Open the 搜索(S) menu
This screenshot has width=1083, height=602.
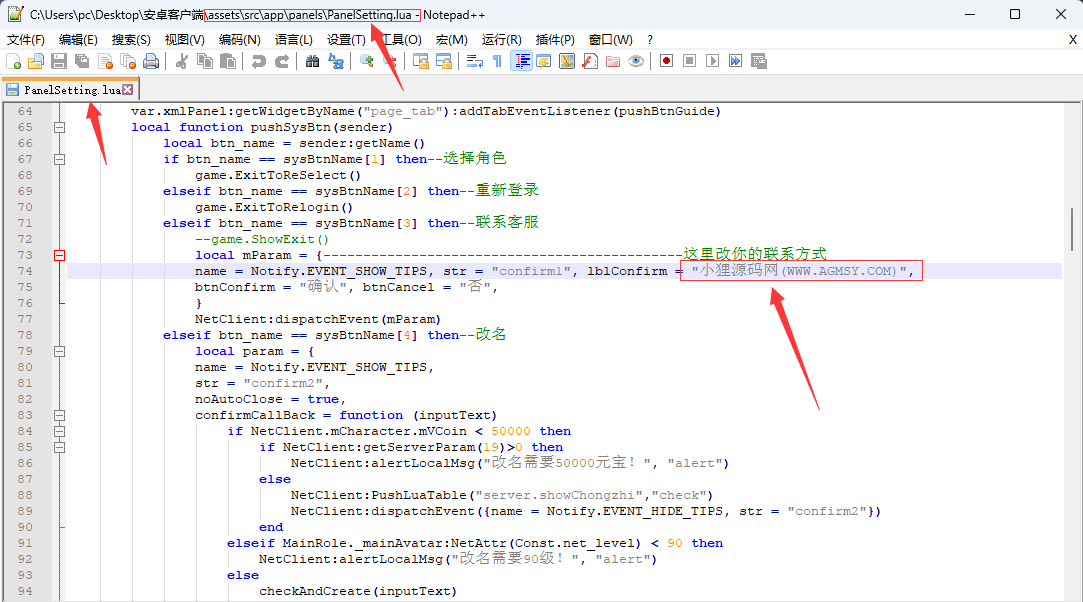coord(131,39)
